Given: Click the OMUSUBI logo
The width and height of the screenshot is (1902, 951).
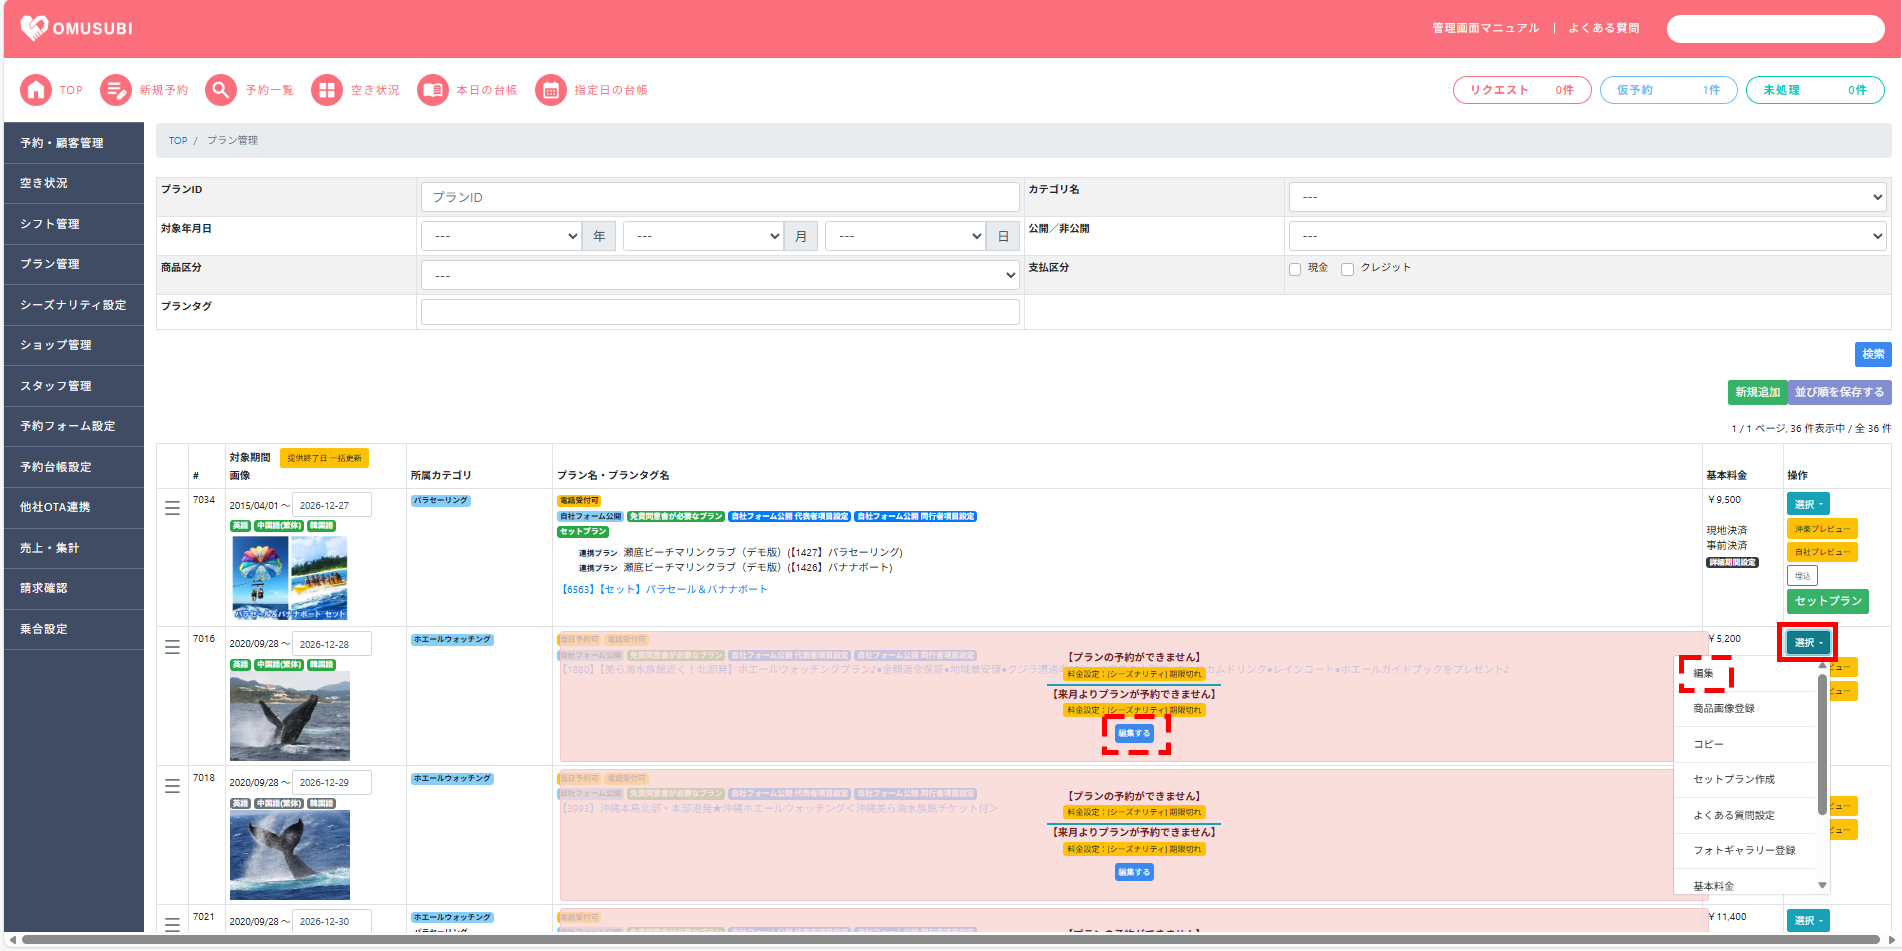Looking at the screenshot, I should click(77, 28).
